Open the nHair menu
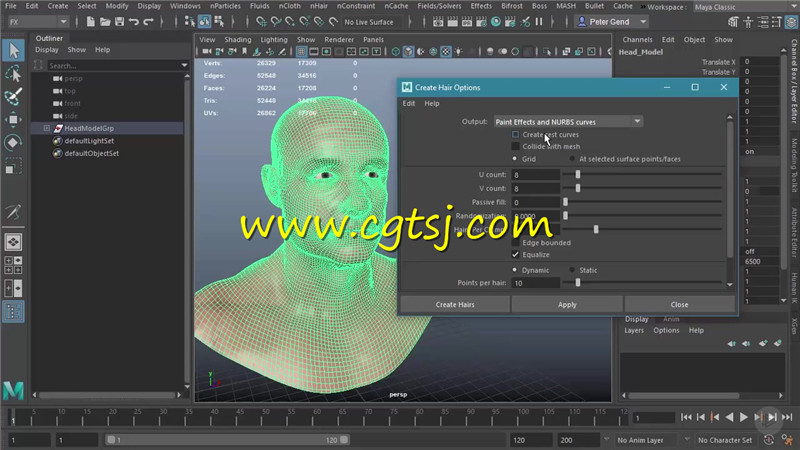 tap(319, 6)
